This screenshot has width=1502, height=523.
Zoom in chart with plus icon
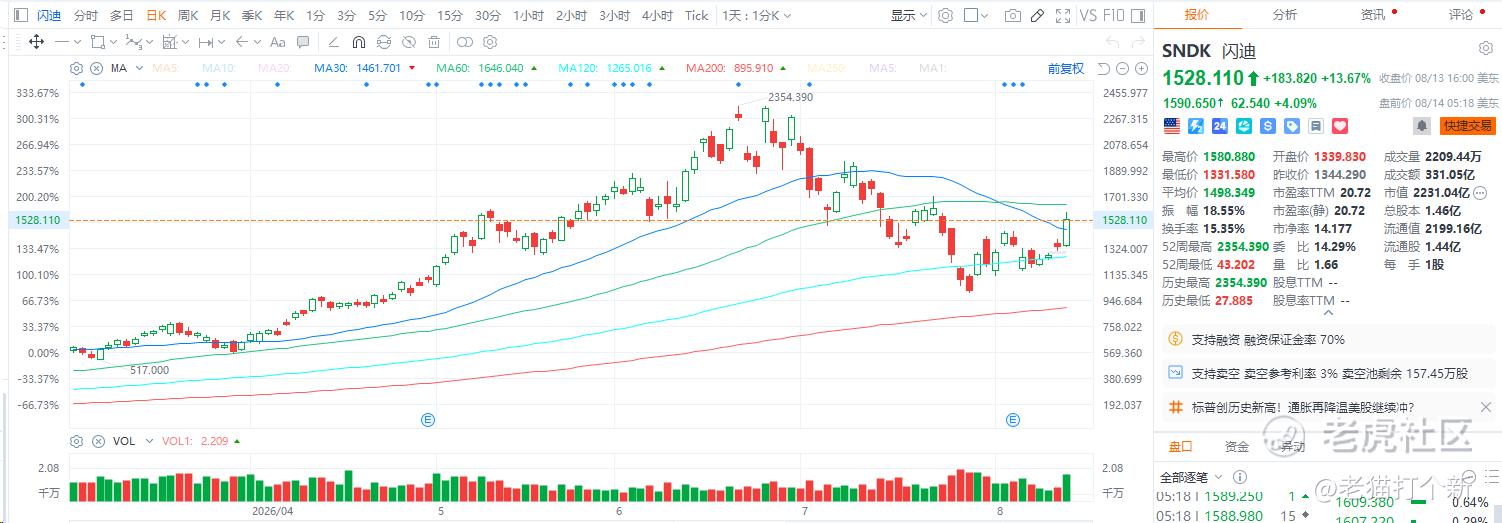1140,68
